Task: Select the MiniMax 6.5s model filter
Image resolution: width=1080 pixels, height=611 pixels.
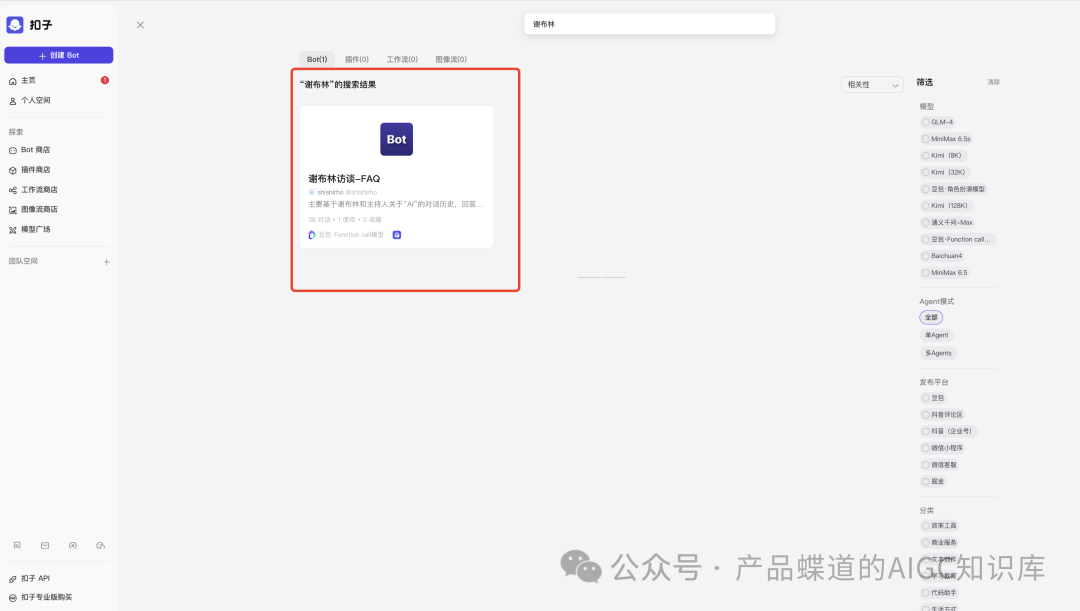Action: pos(946,139)
